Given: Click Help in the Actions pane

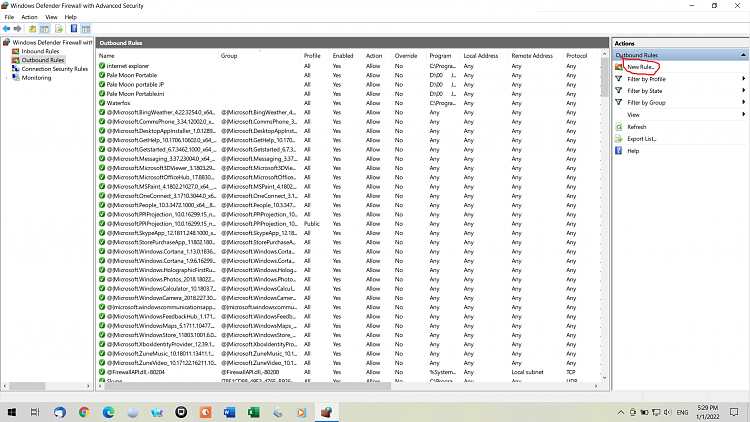Looking at the screenshot, I should pyautogui.click(x=633, y=151).
